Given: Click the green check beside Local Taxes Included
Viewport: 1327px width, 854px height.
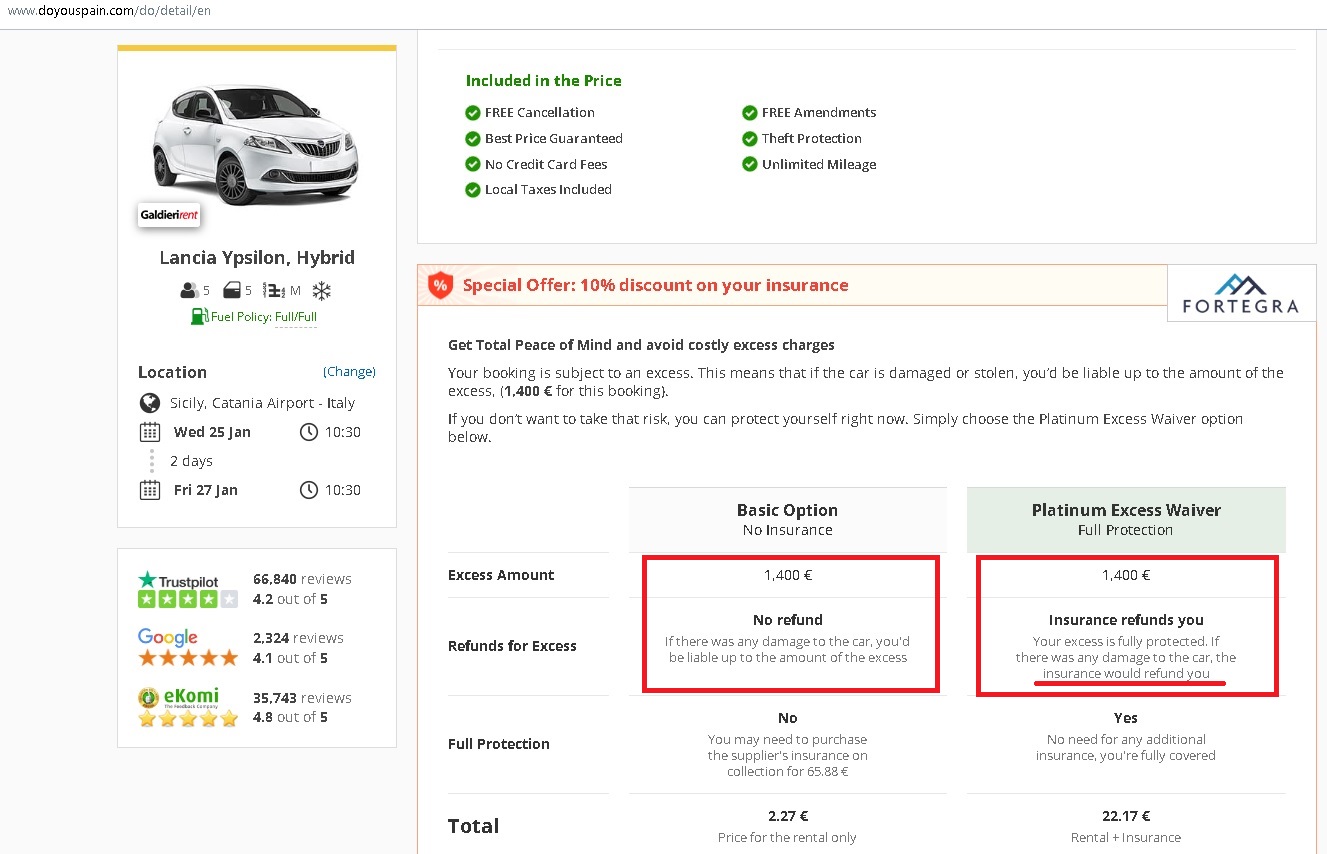Looking at the screenshot, I should click(x=473, y=190).
